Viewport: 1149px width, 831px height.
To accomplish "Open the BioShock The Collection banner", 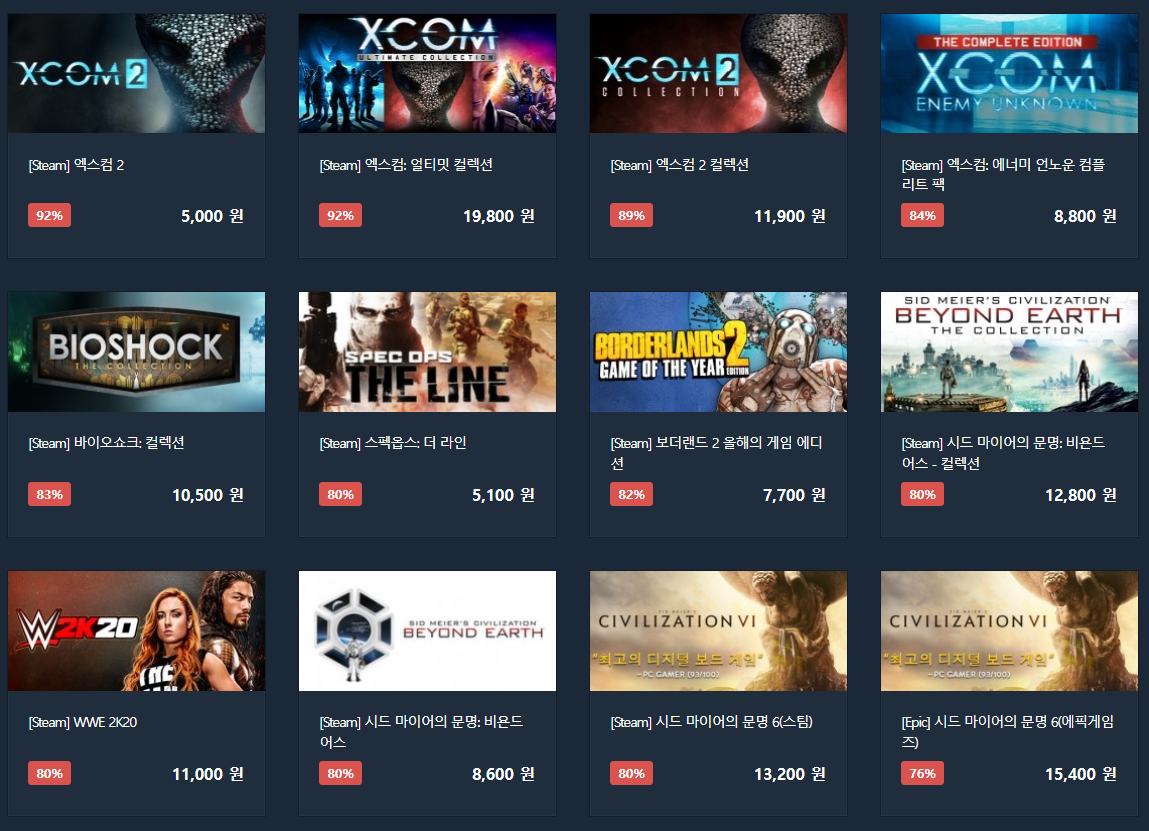I will click(136, 352).
